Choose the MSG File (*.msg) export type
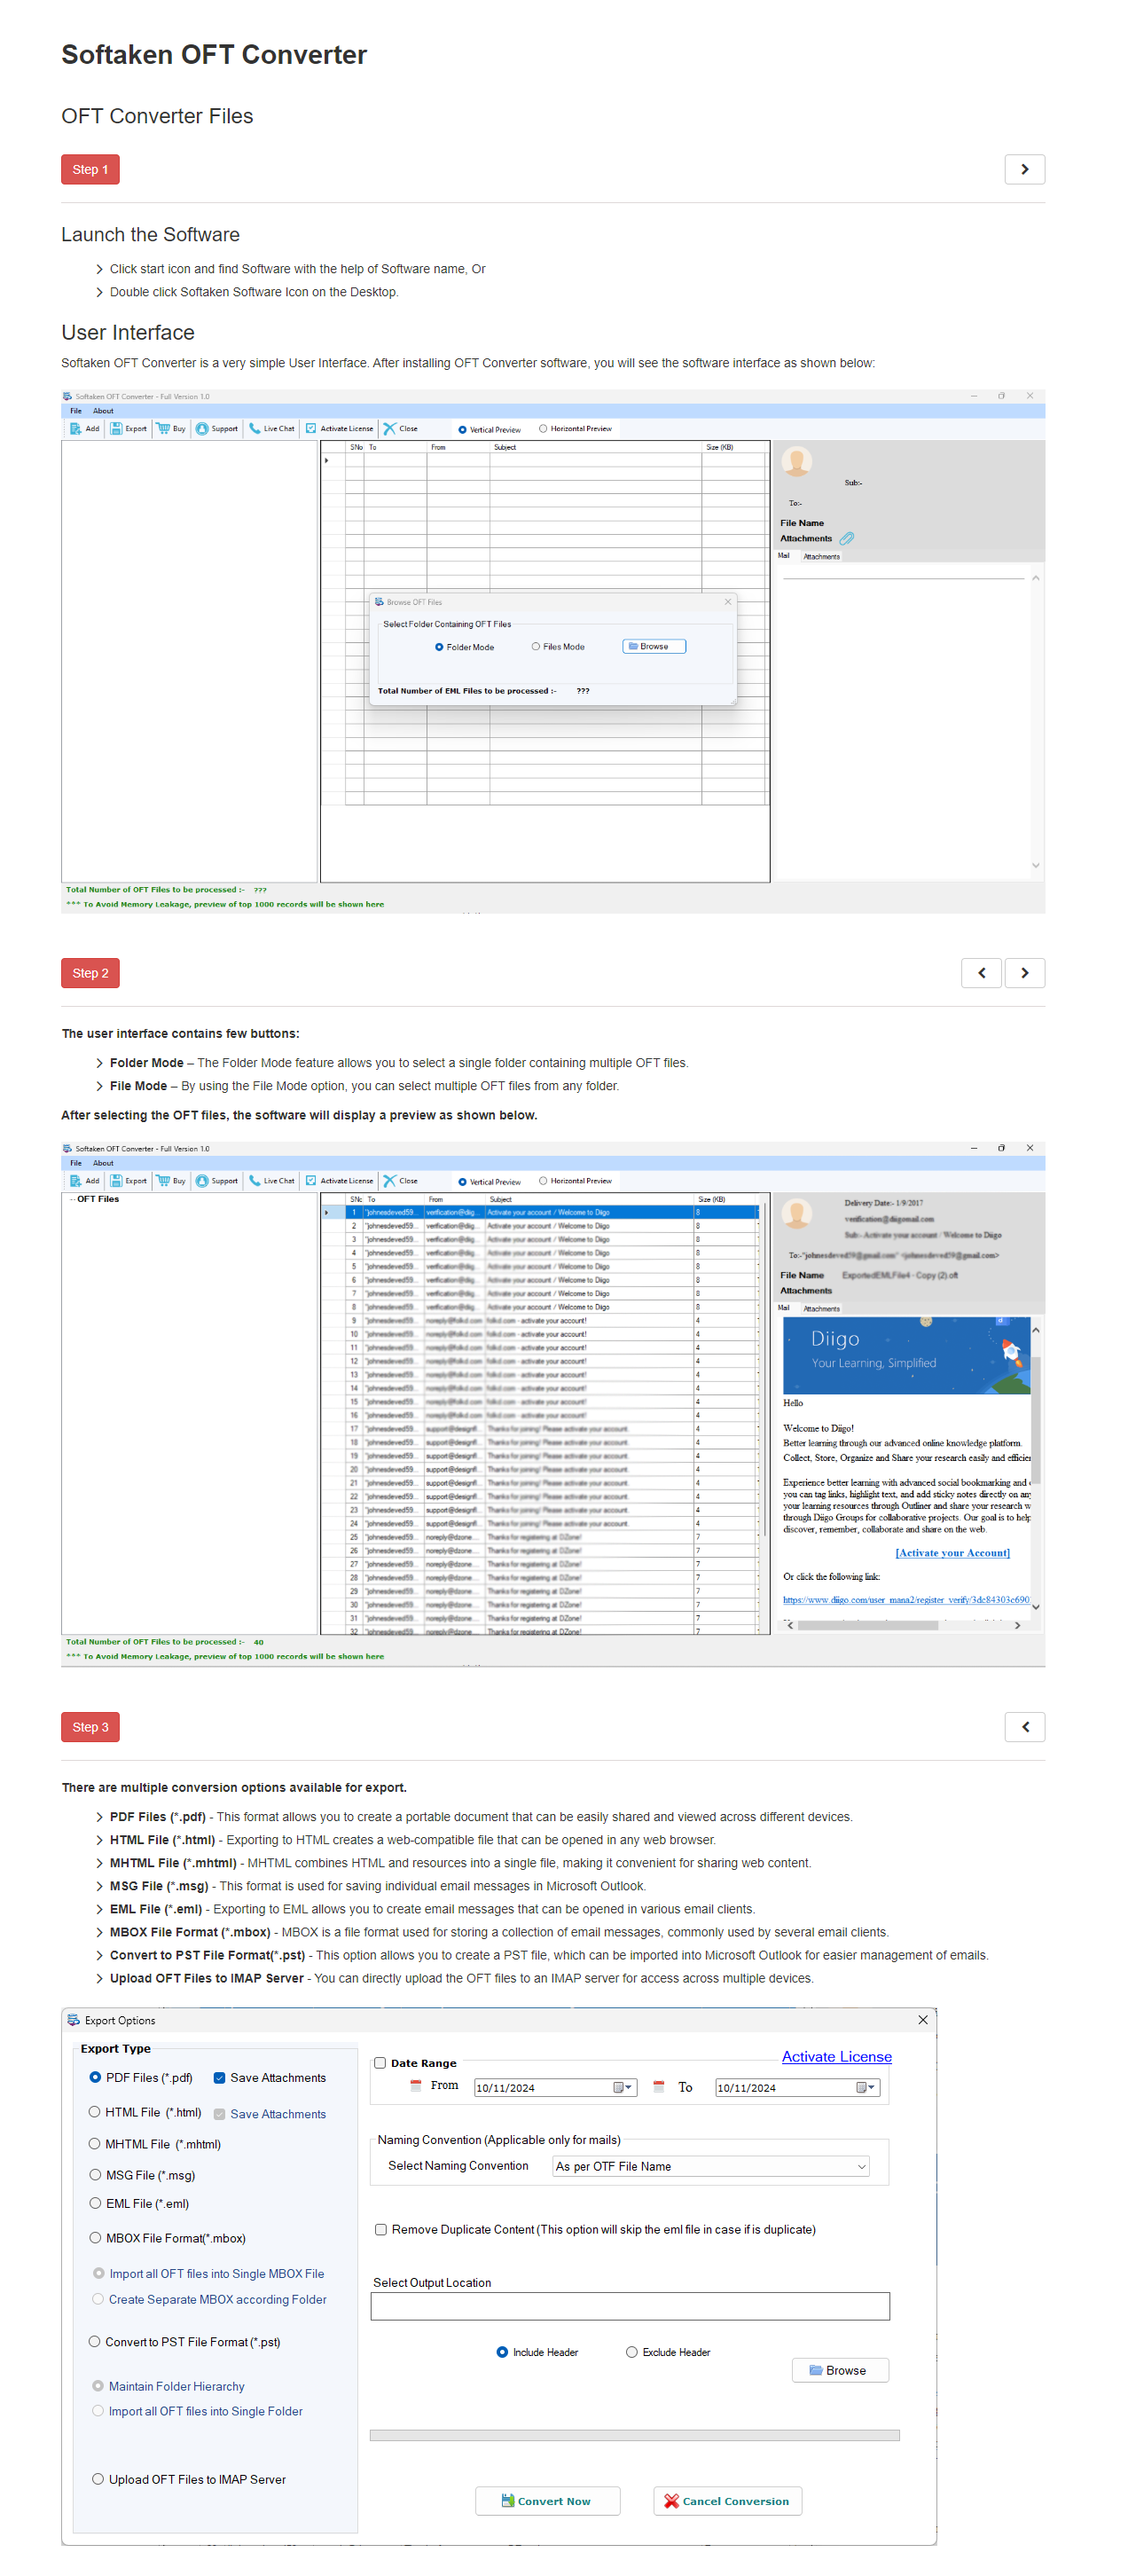The width and height of the screenshot is (1128, 2576). (95, 2174)
